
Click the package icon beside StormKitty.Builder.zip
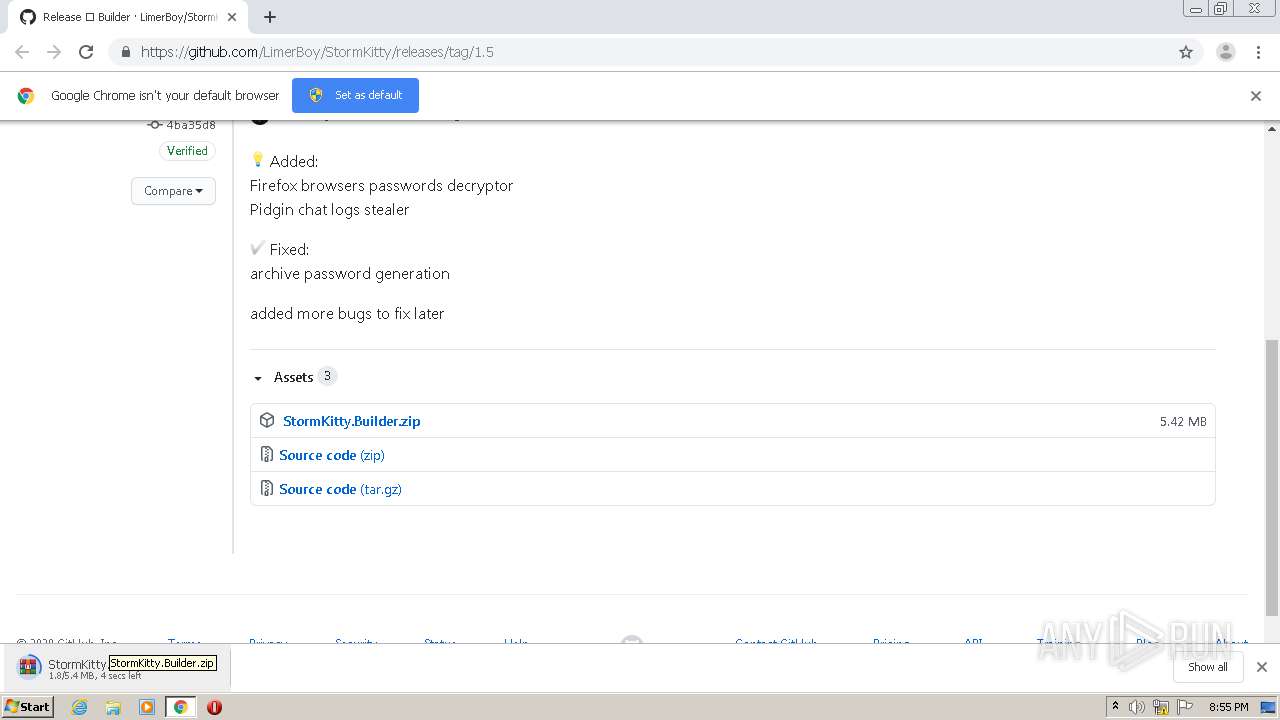point(267,421)
